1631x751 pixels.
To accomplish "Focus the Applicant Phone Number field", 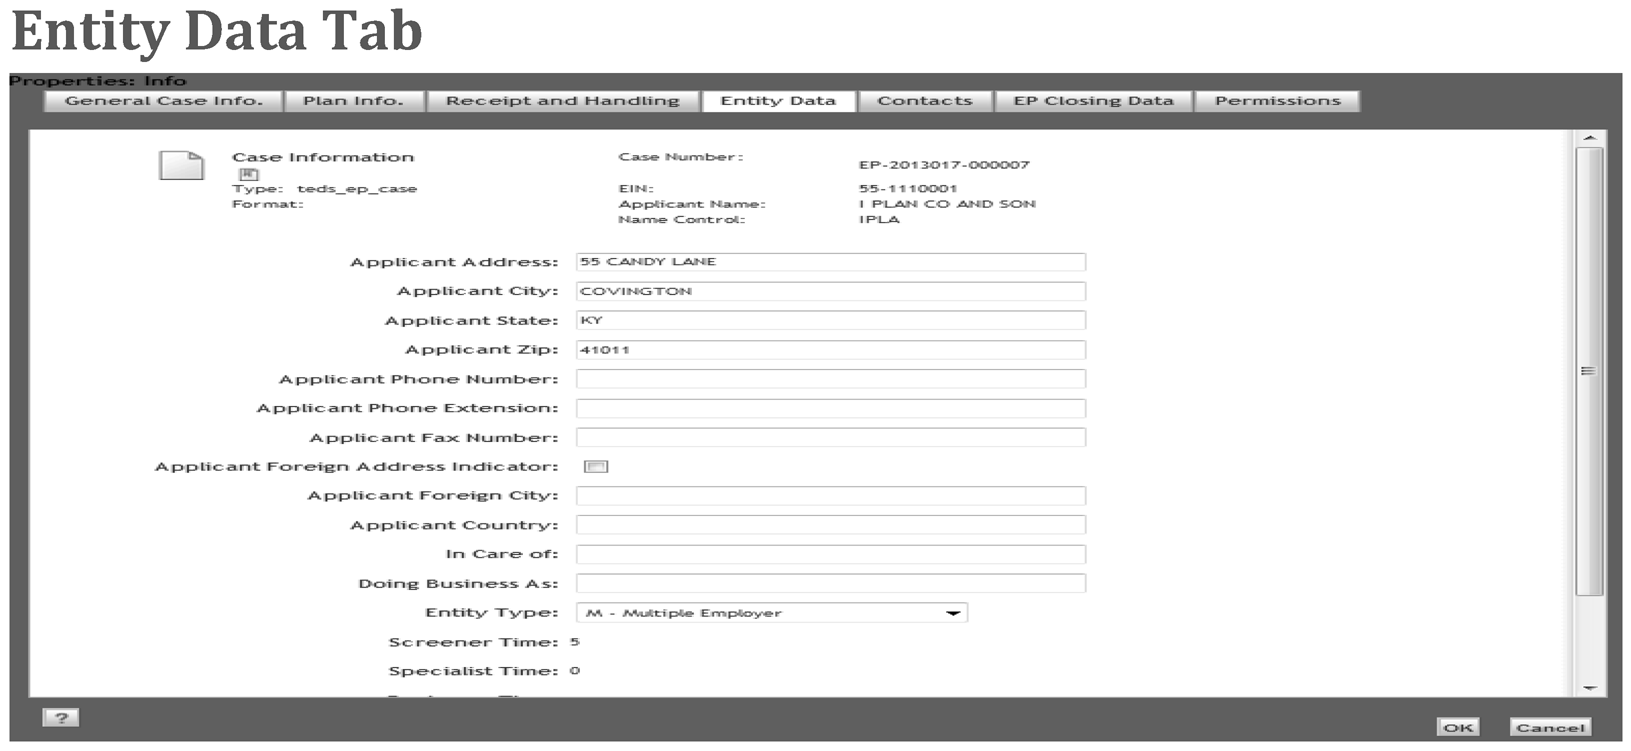I will (x=830, y=379).
